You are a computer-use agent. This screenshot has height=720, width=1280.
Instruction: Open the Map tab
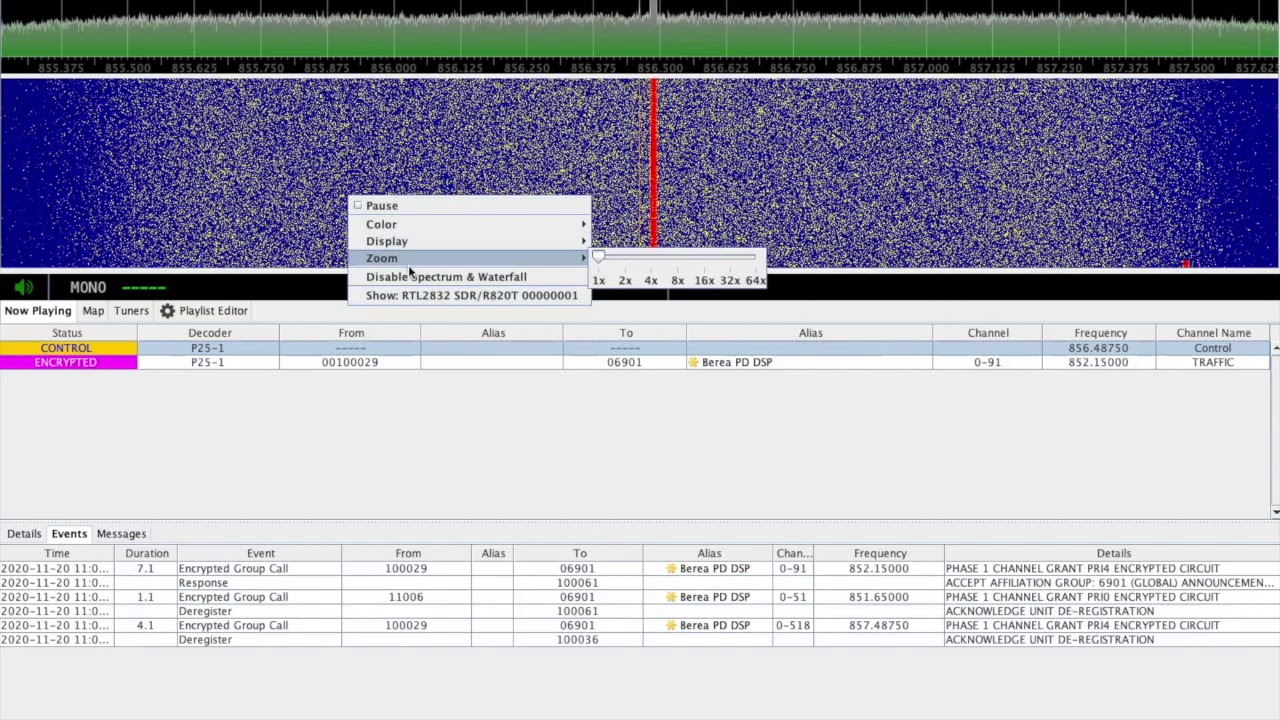point(93,311)
